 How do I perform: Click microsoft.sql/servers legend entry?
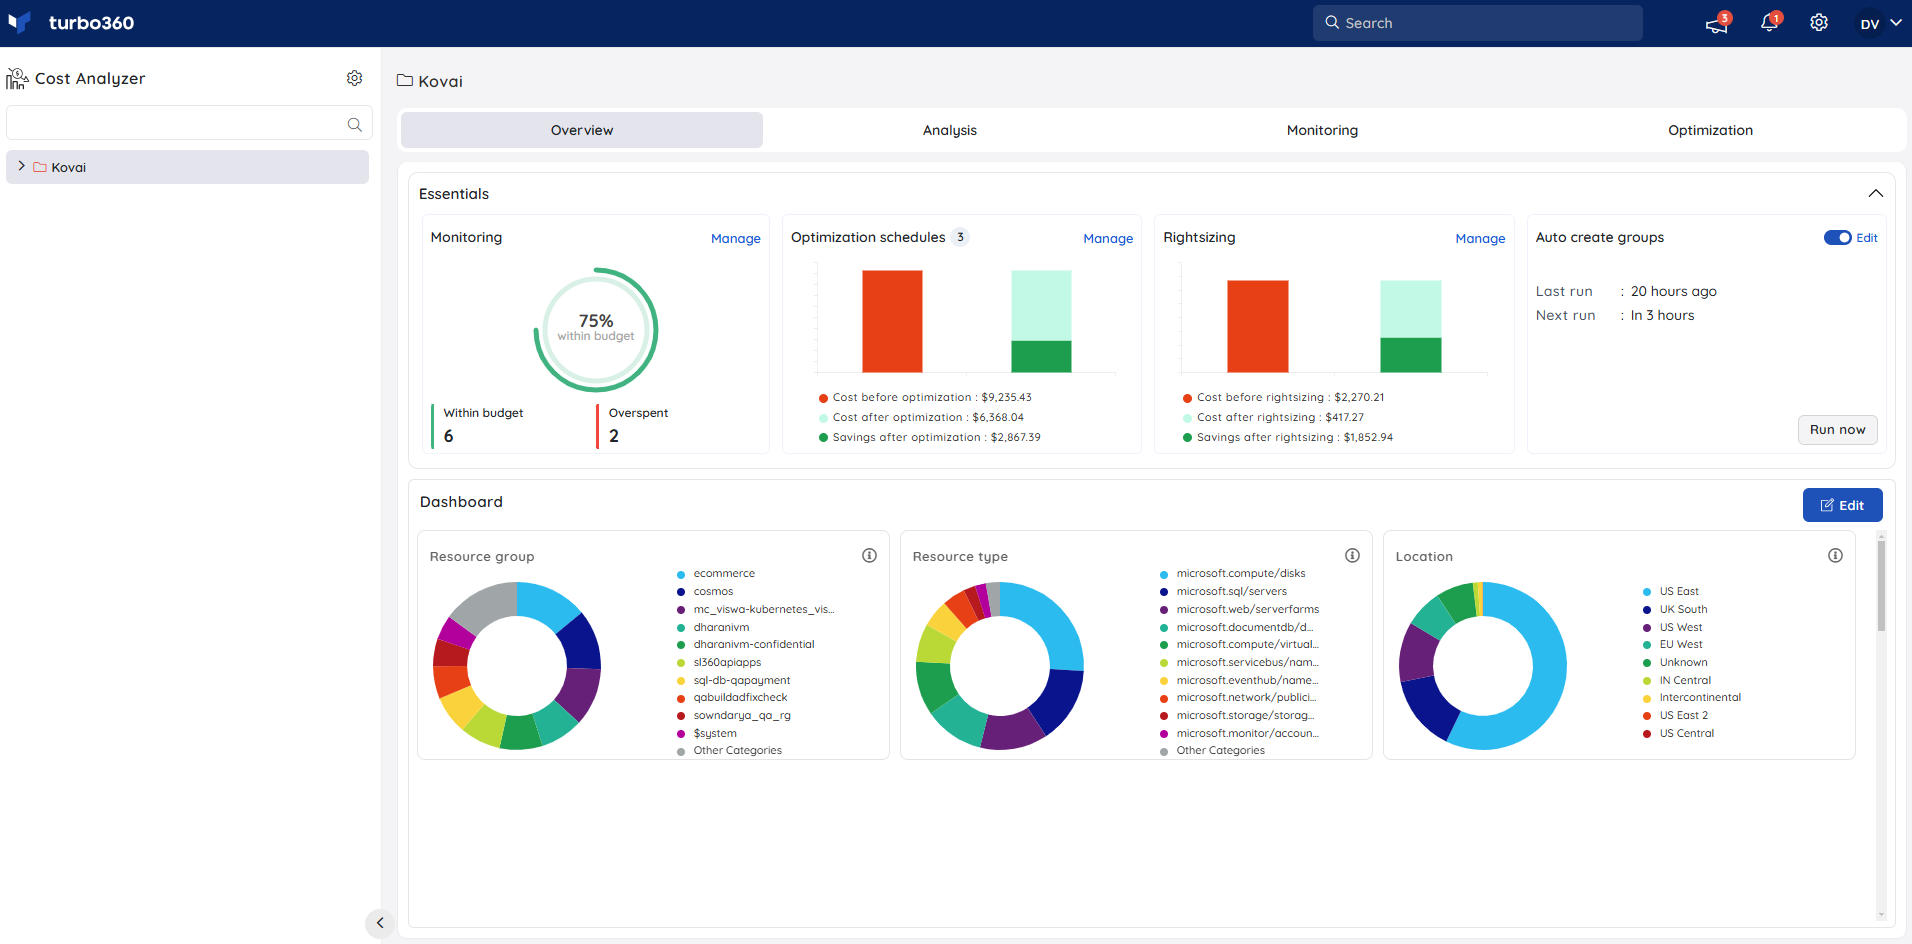pos(1223,592)
